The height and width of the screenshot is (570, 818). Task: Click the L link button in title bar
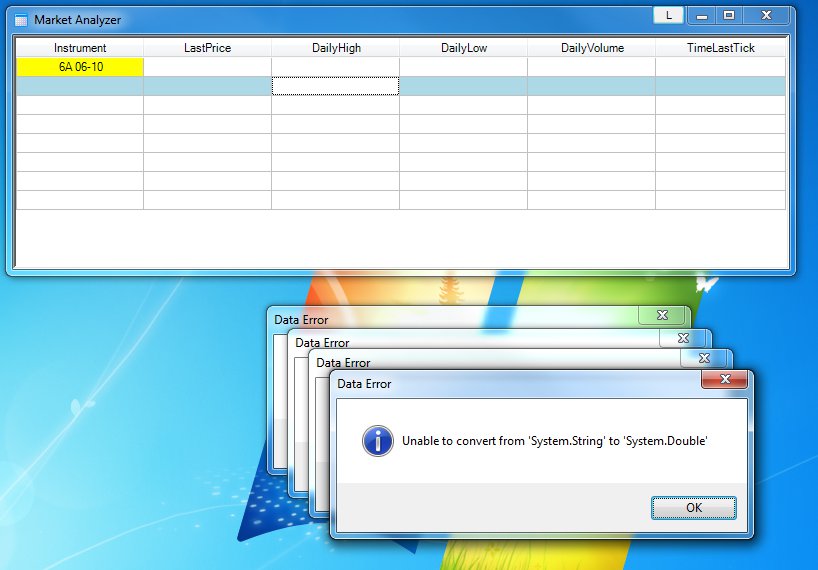(668, 16)
